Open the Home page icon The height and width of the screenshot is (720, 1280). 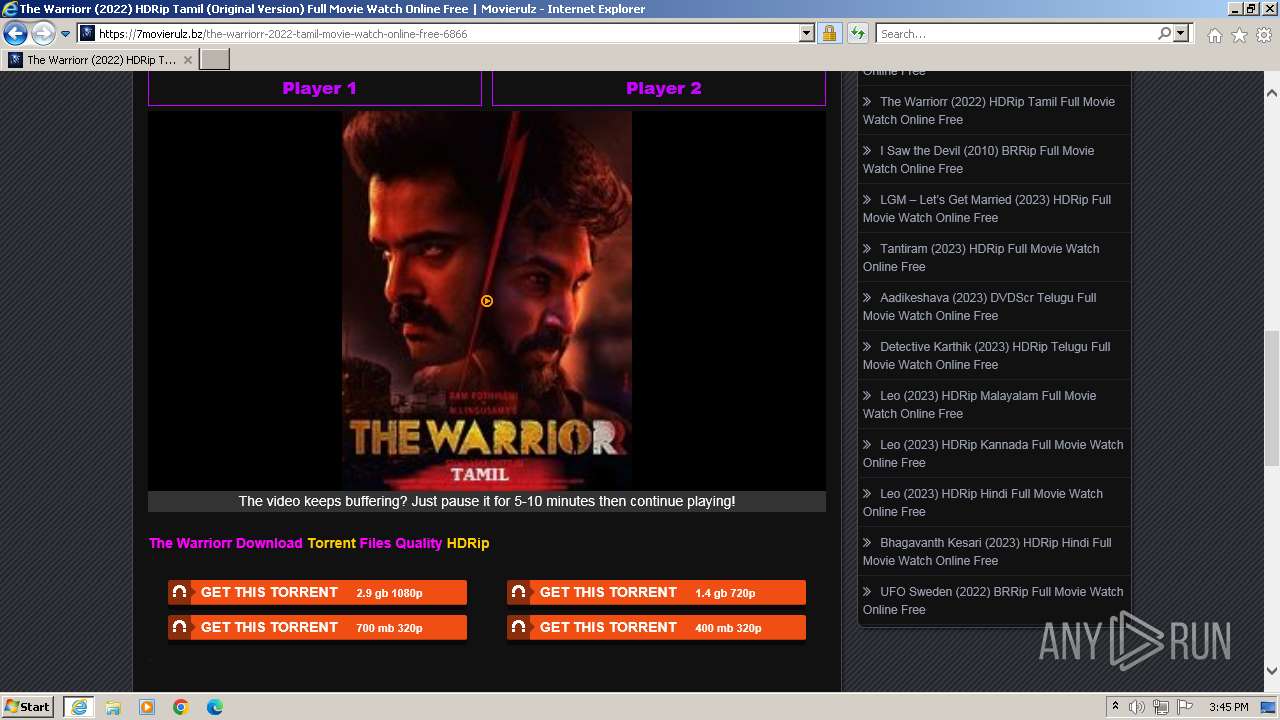1214,35
